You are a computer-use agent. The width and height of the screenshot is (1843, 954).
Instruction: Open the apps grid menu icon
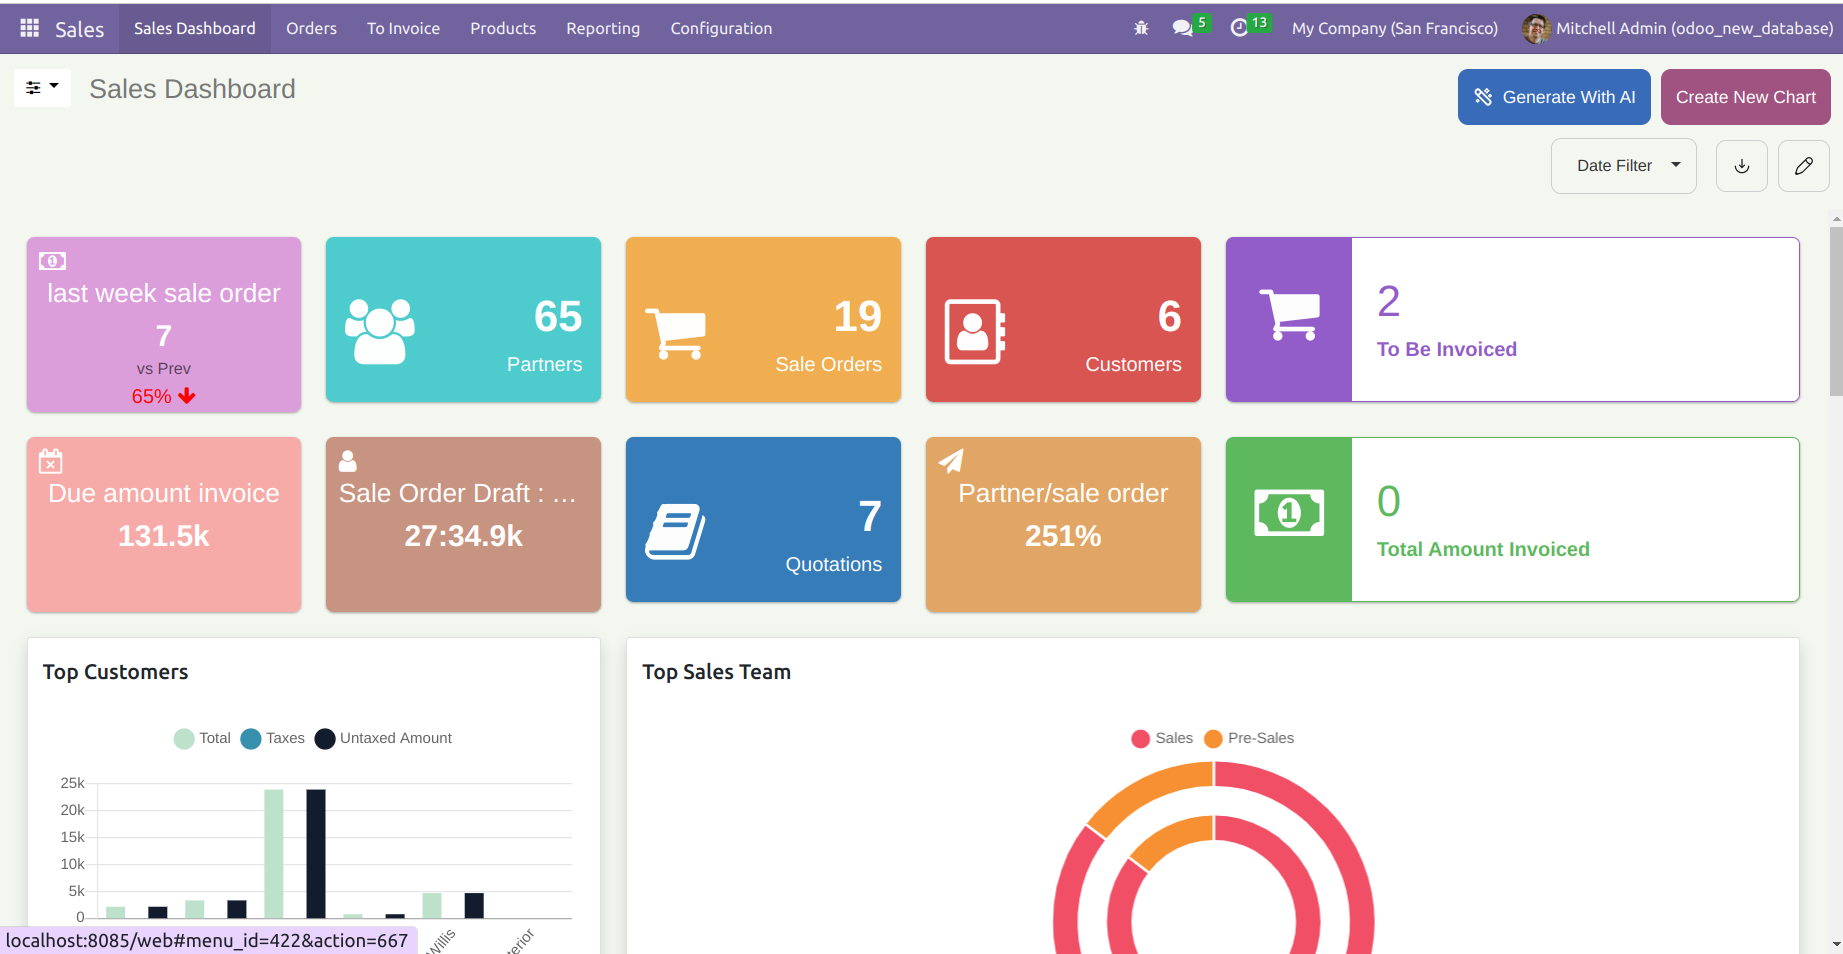[x=30, y=28]
